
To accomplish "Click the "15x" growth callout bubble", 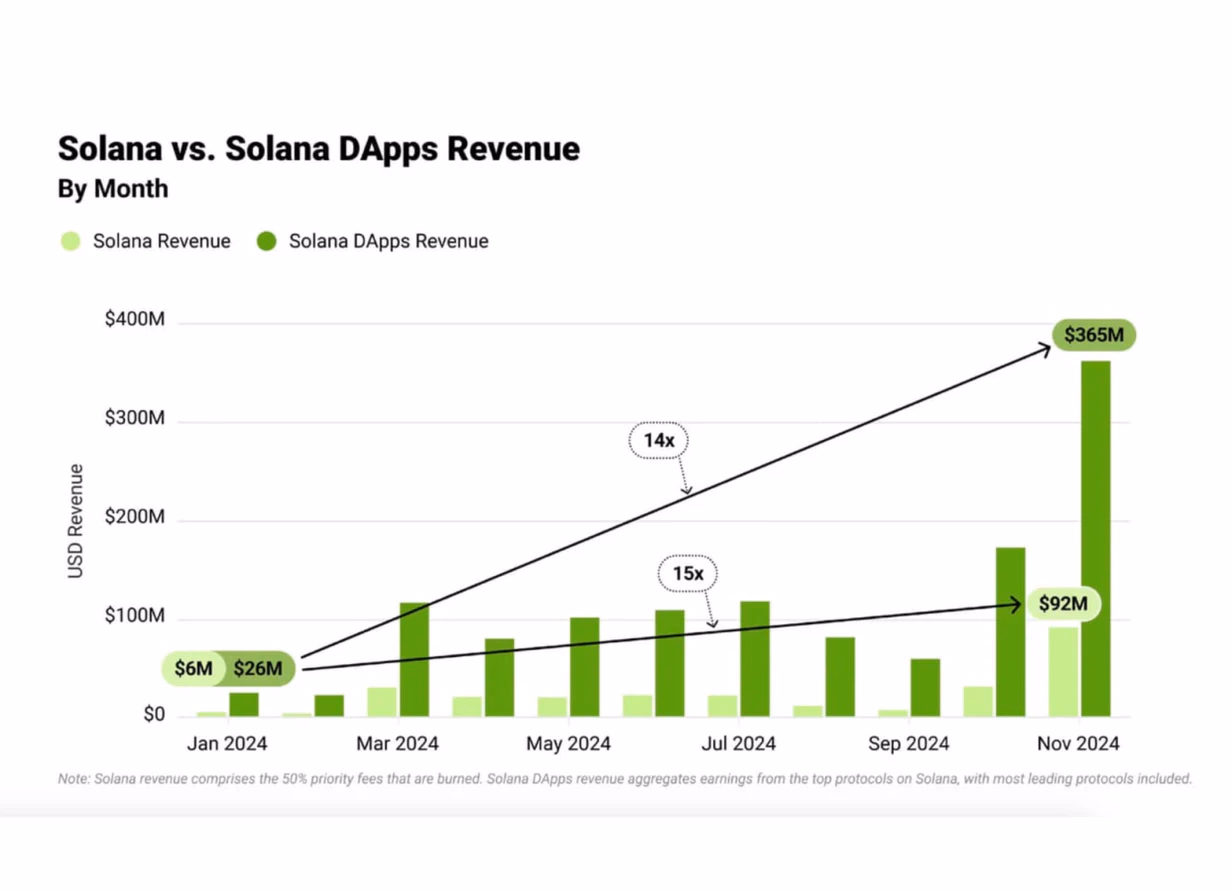I will [687, 574].
